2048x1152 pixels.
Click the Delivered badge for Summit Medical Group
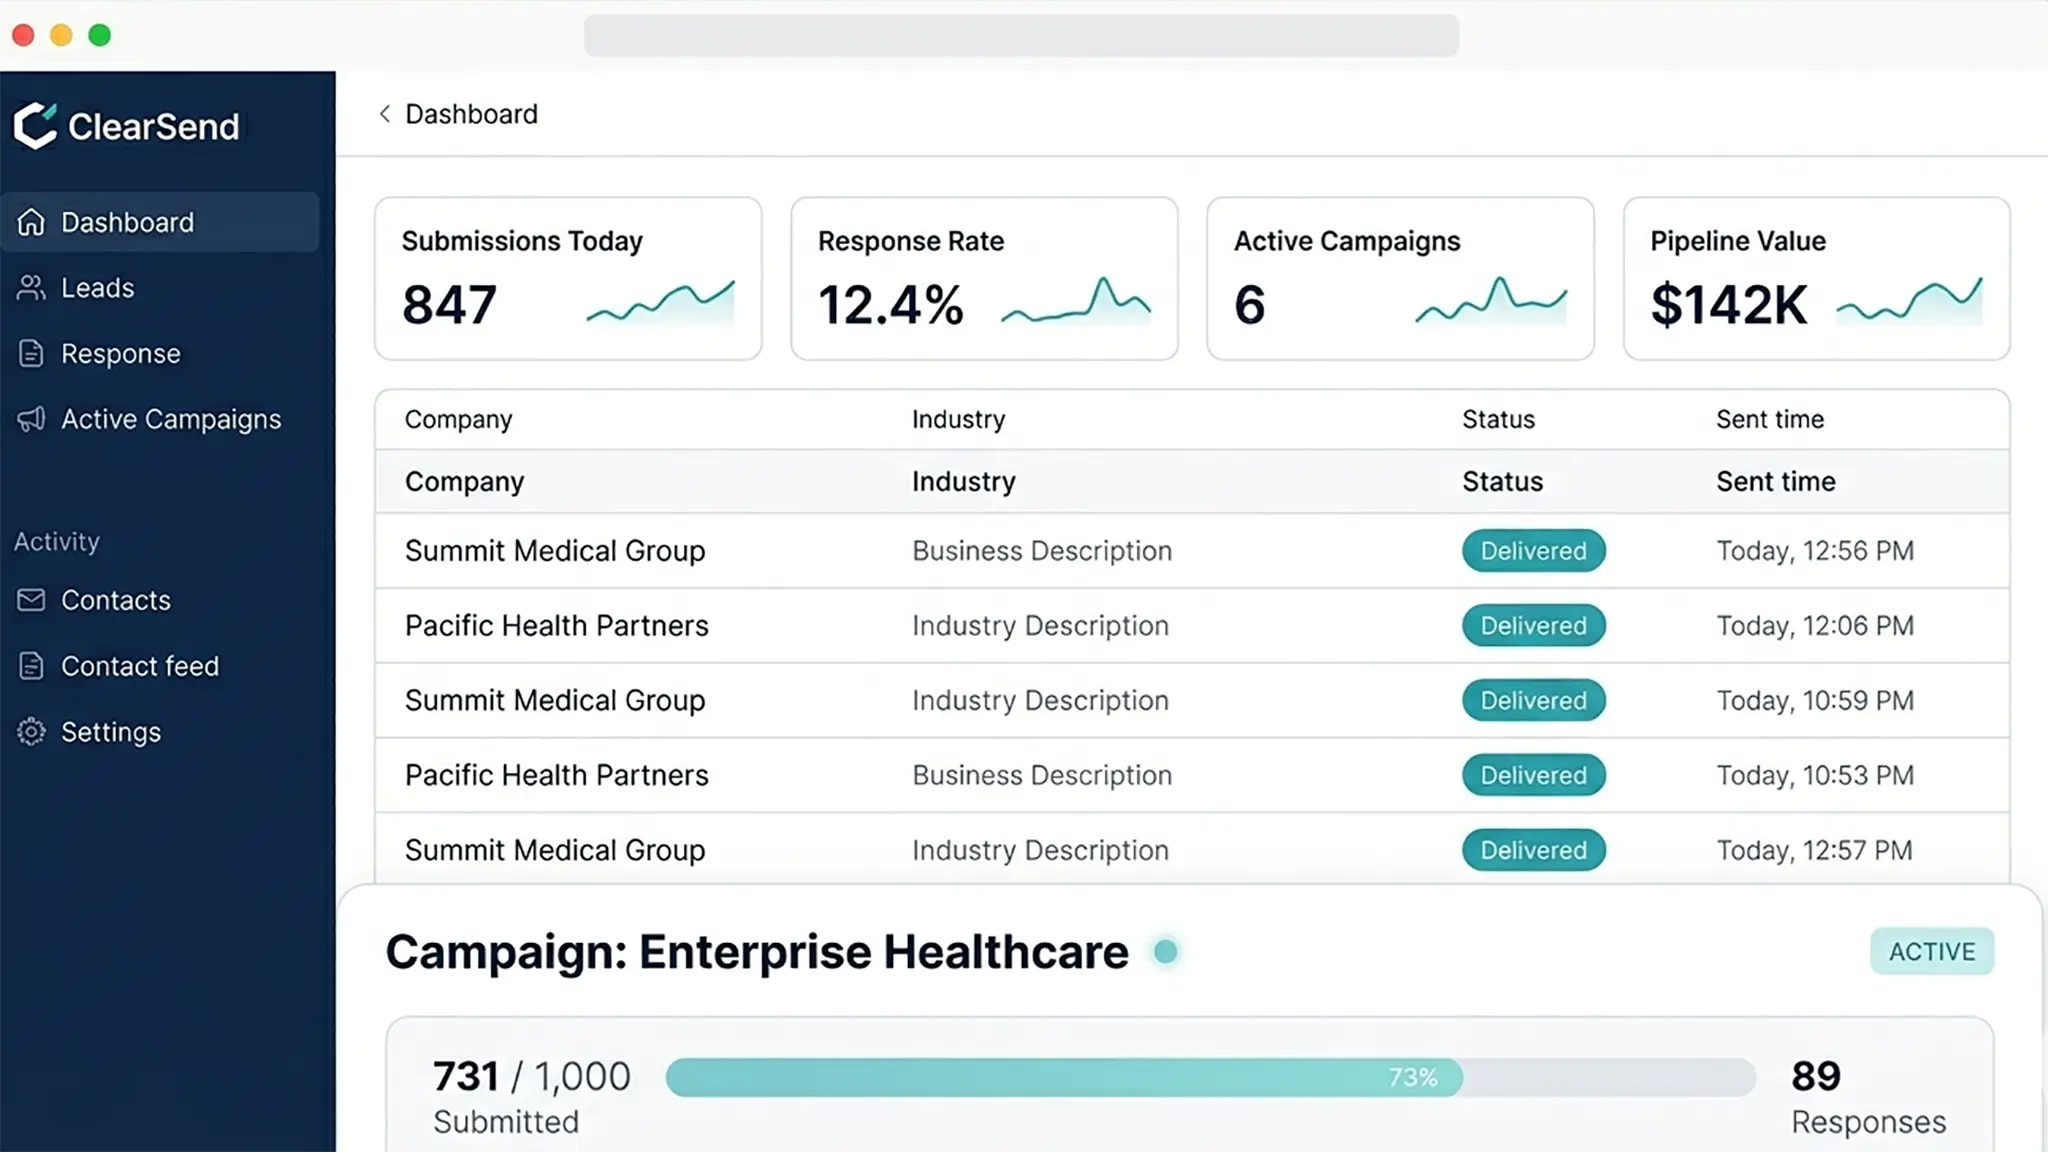pyautogui.click(x=1533, y=551)
